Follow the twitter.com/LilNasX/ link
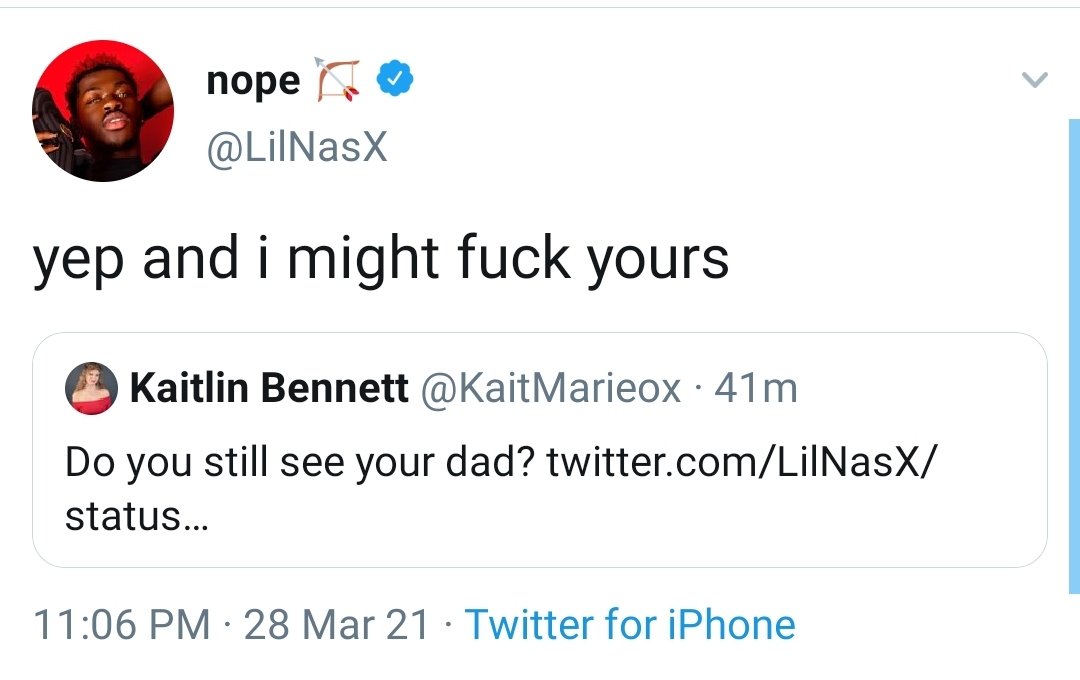 [x=745, y=464]
